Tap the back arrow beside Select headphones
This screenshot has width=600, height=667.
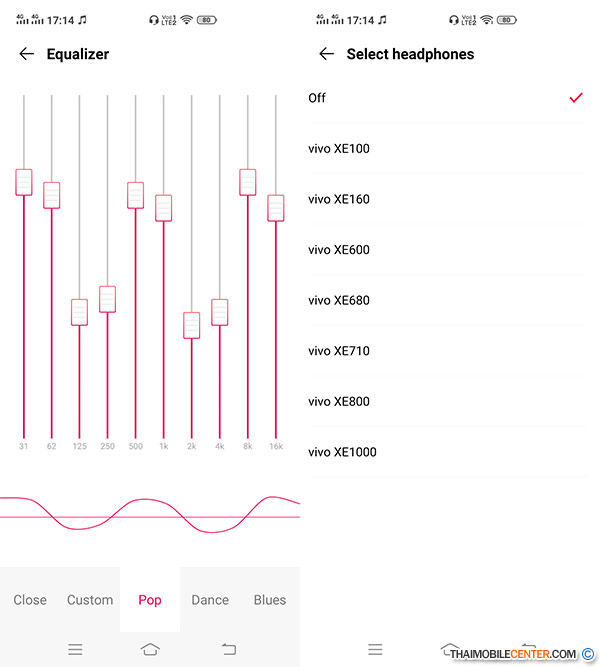[326, 54]
